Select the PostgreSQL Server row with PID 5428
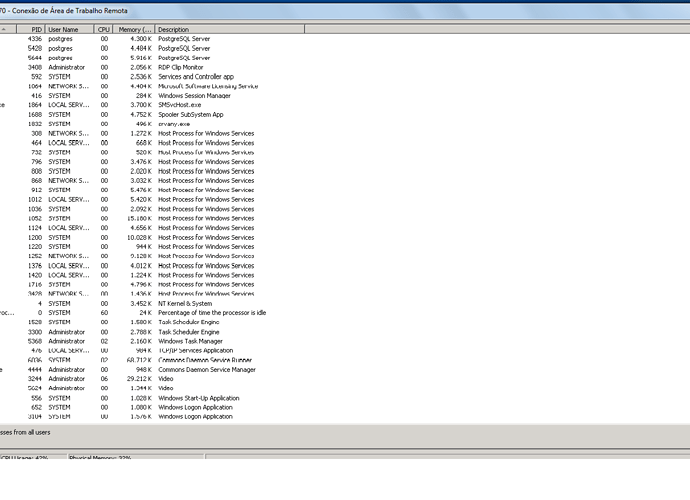Image resolution: width=690 pixels, height=500 pixels. click(x=152, y=48)
